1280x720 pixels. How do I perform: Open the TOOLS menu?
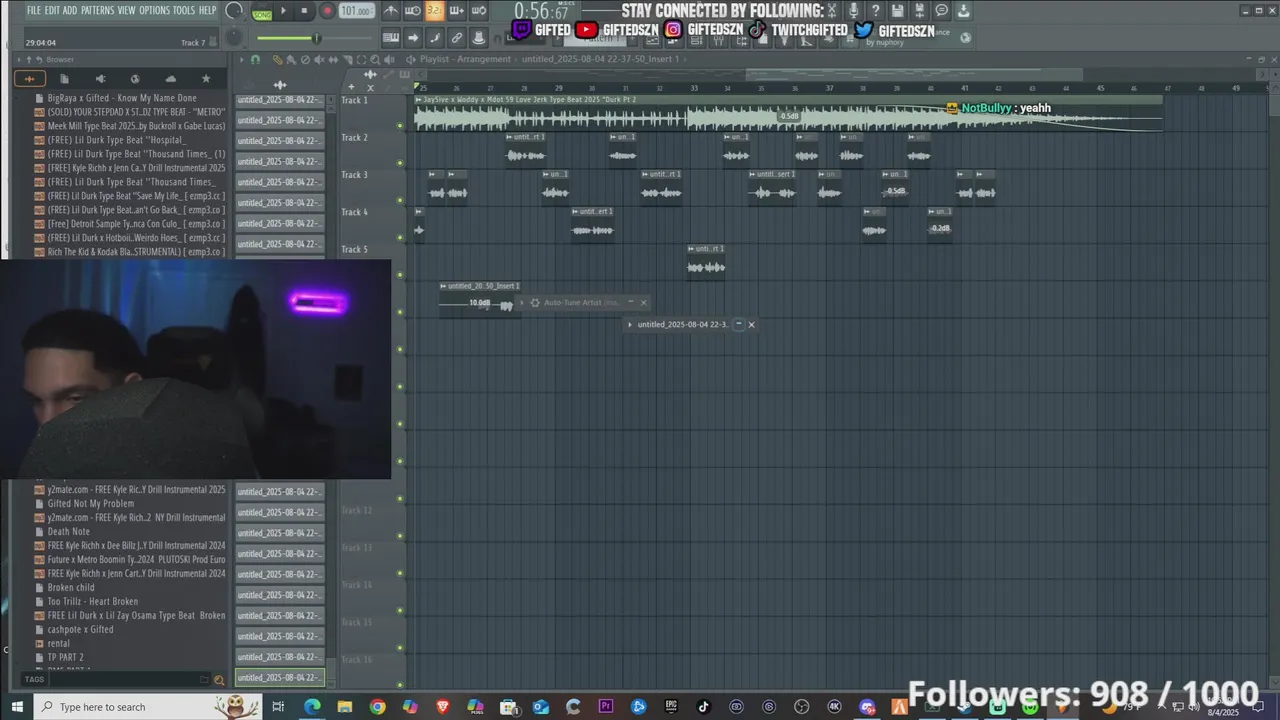[x=184, y=10]
